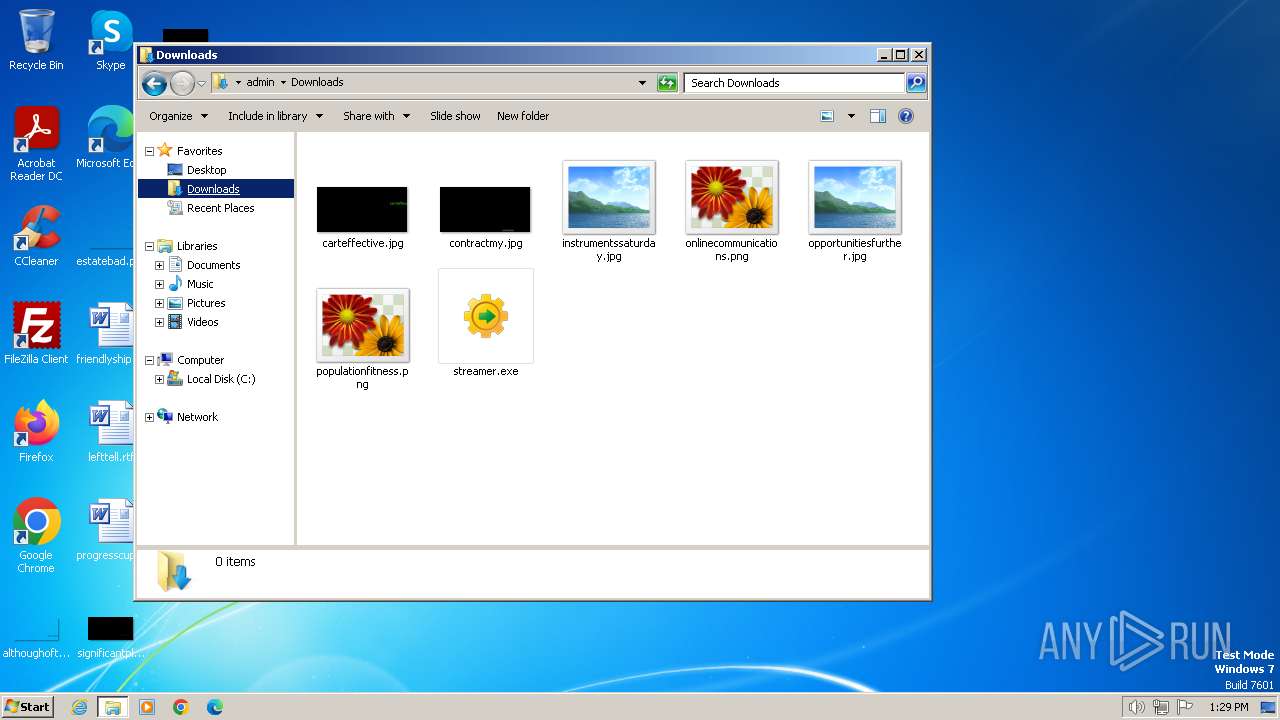Select Desktop under Favorites
The image size is (1280, 720).
pyautogui.click(x=207, y=170)
